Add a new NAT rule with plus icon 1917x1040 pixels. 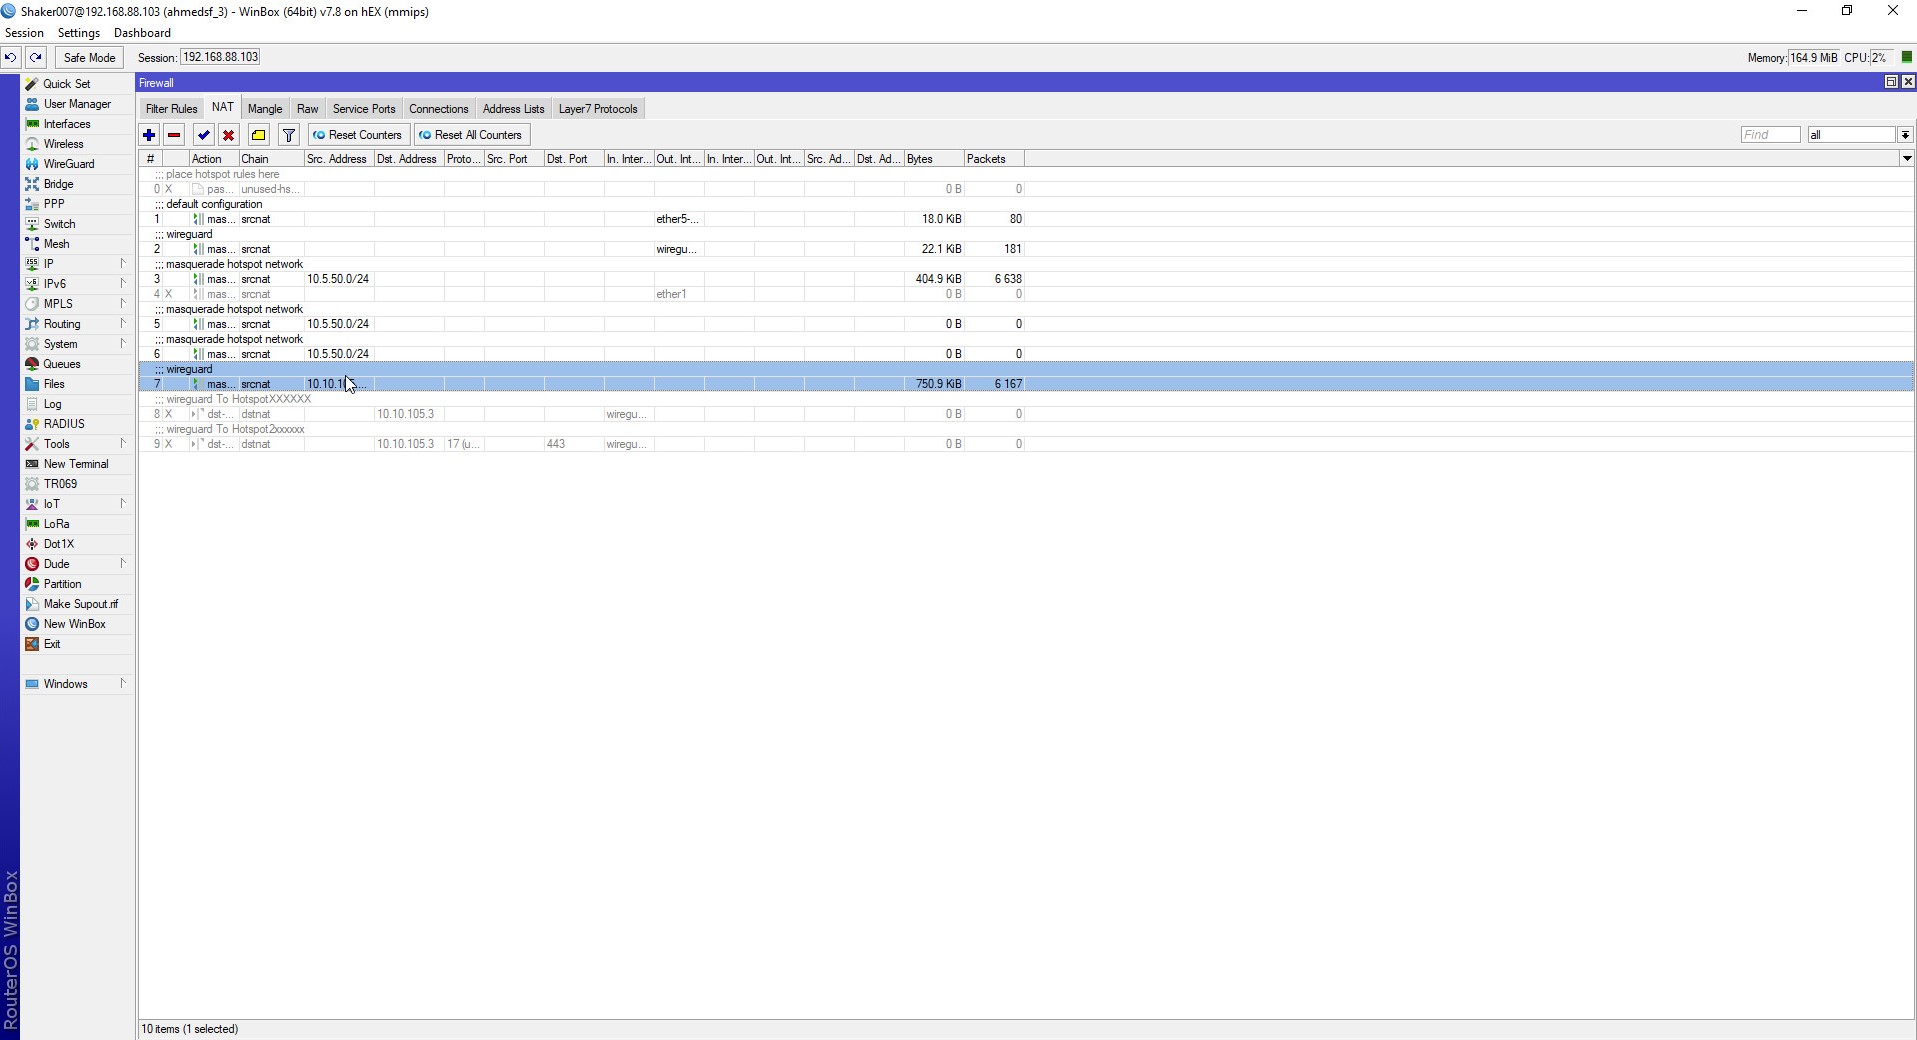coord(149,135)
